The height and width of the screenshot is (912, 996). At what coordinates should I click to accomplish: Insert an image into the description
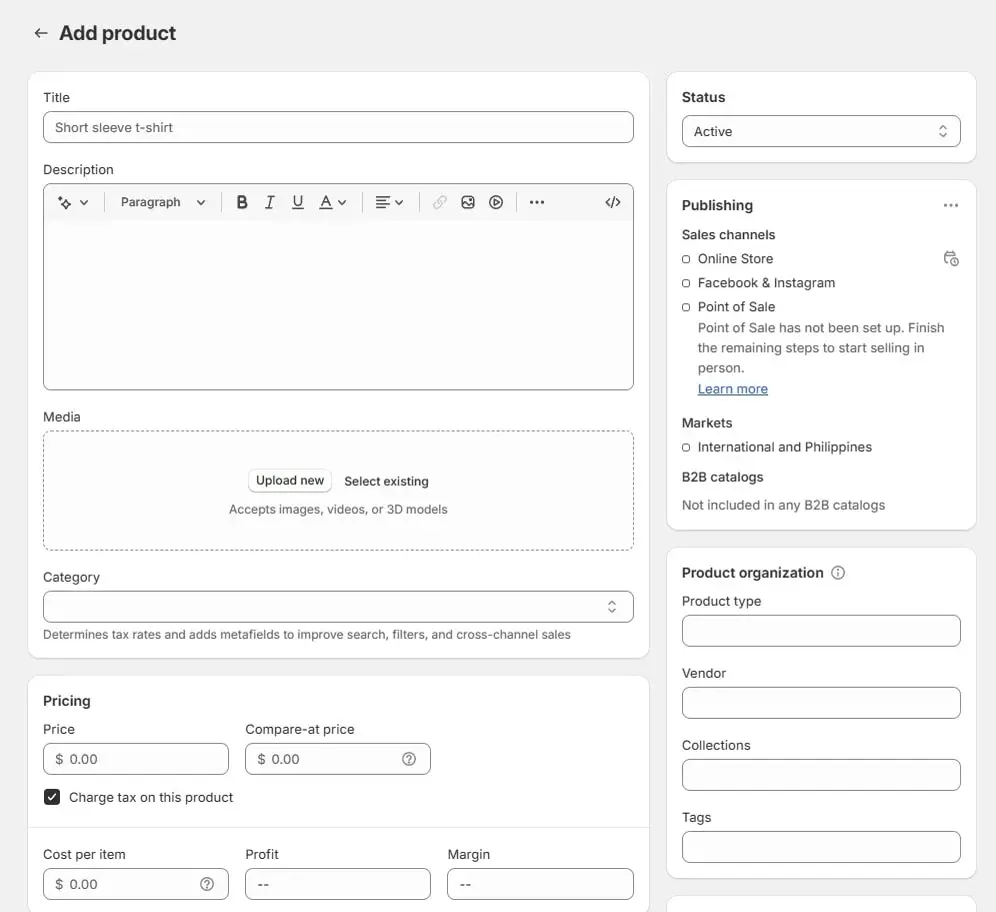point(468,202)
